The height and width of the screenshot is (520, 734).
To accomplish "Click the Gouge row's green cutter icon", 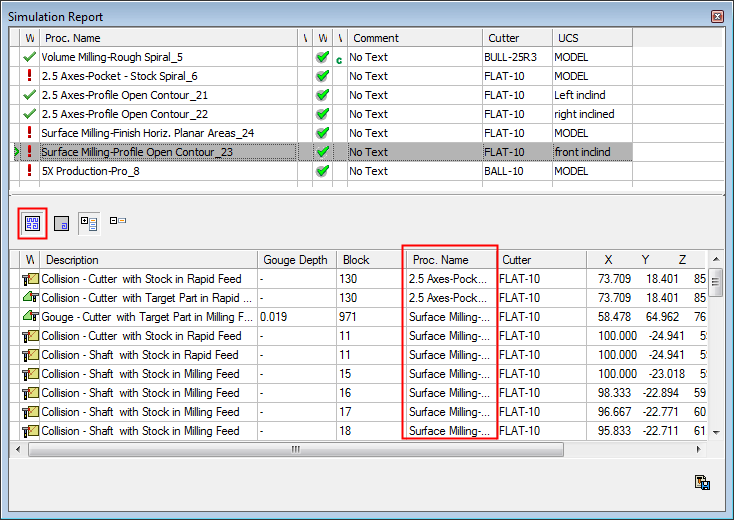I will click(x=29, y=317).
